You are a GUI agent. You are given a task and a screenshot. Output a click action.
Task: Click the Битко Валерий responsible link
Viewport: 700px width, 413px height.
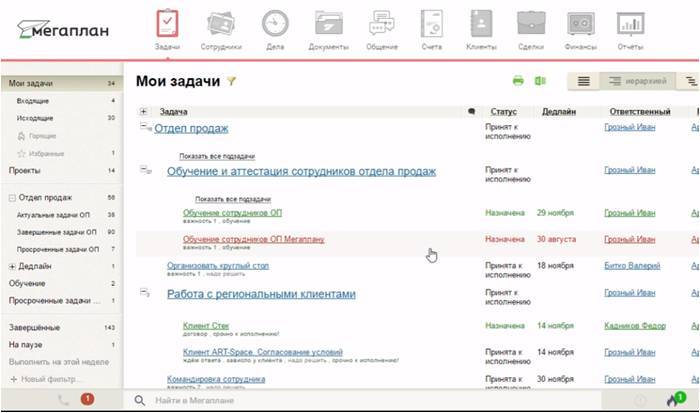[630, 266]
